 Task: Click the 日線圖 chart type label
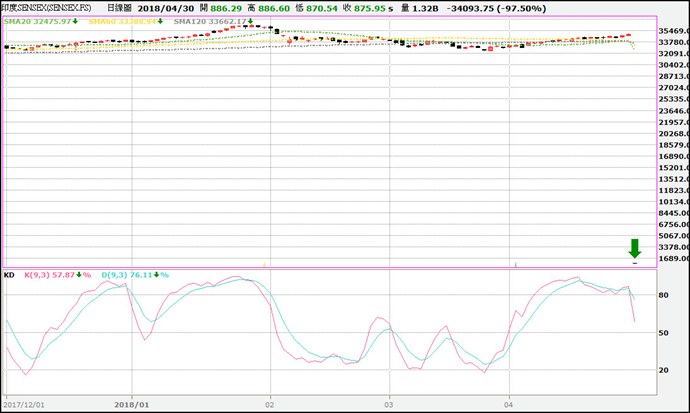pos(119,7)
